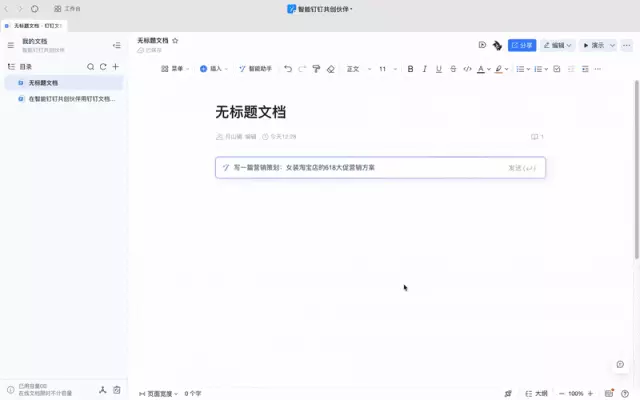Viewport: 640px width, 400px height.
Task: Open the font size 11 dropdown
Action: [385, 69]
